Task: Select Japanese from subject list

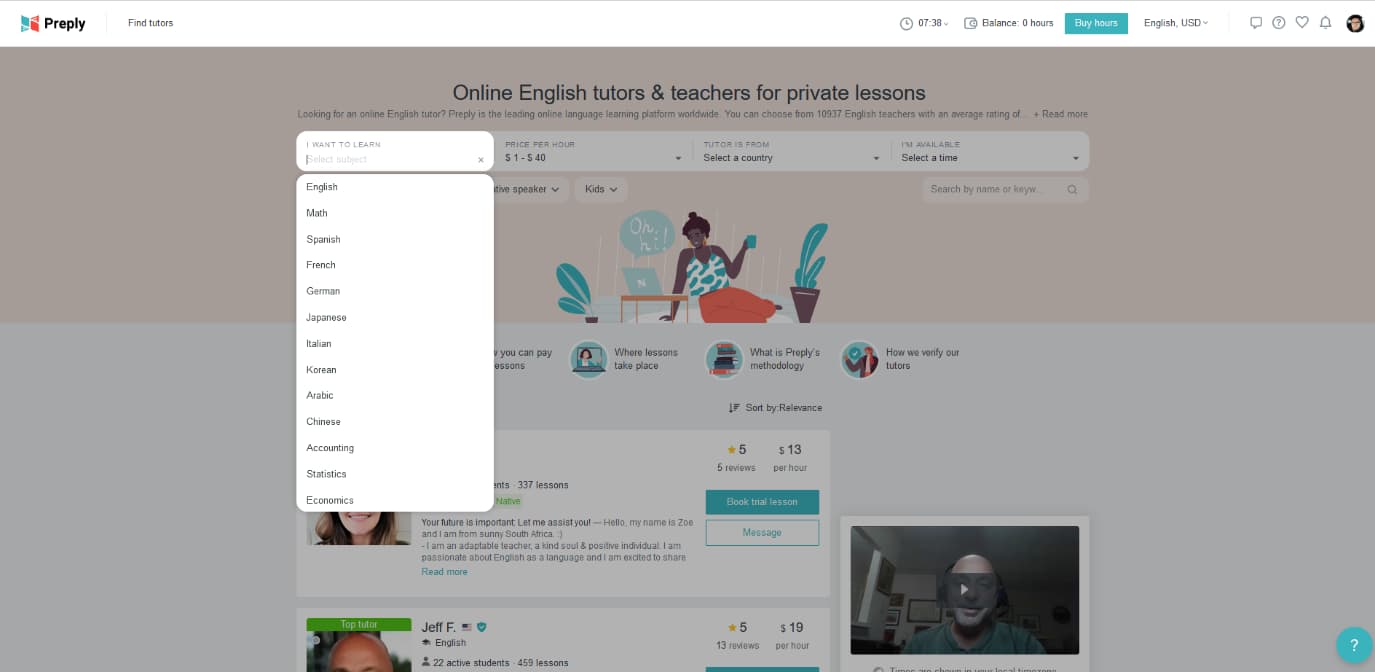Action: click(x=395, y=317)
